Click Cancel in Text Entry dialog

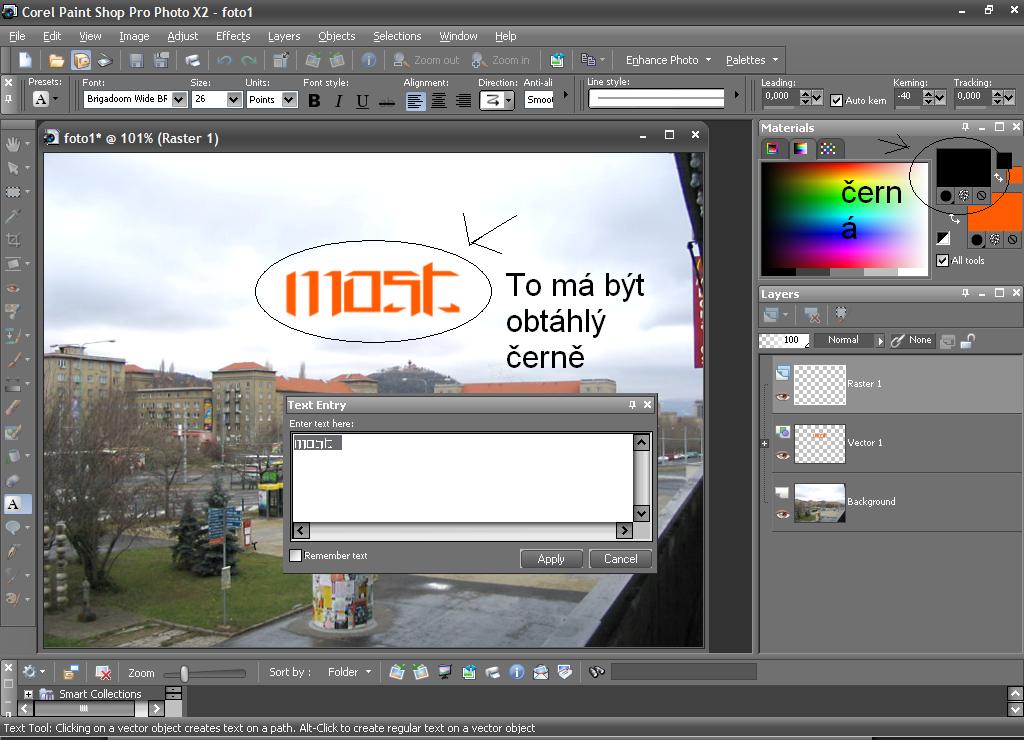[620, 559]
